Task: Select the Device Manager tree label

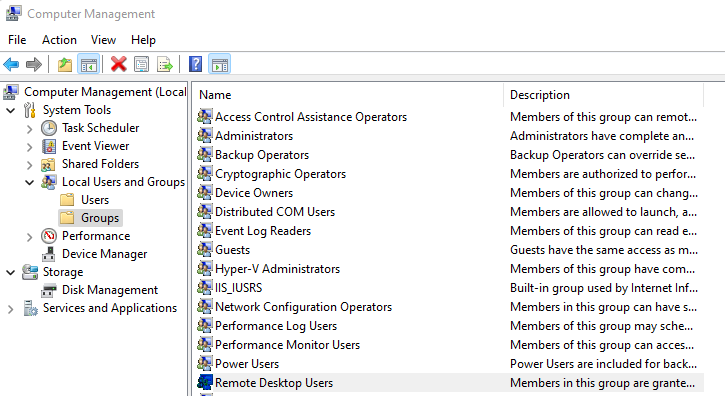Action: (104, 254)
